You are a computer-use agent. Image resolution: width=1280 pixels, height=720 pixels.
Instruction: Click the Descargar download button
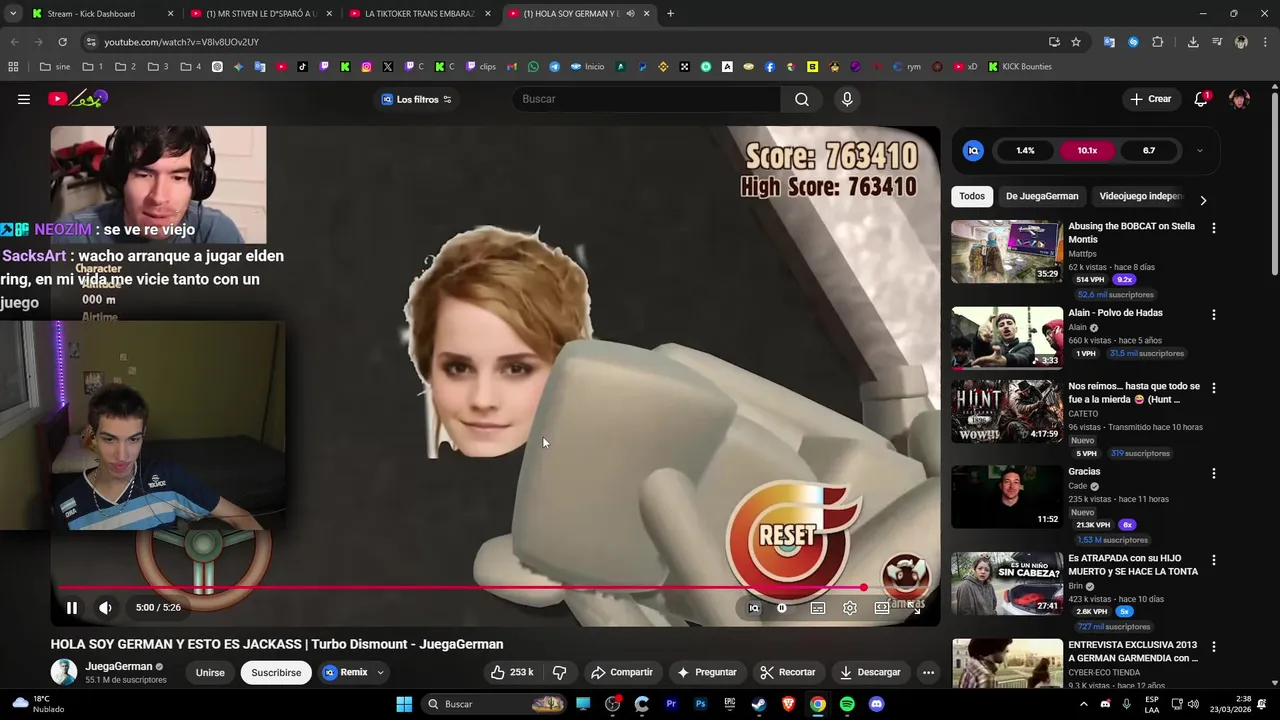[870, 672]
